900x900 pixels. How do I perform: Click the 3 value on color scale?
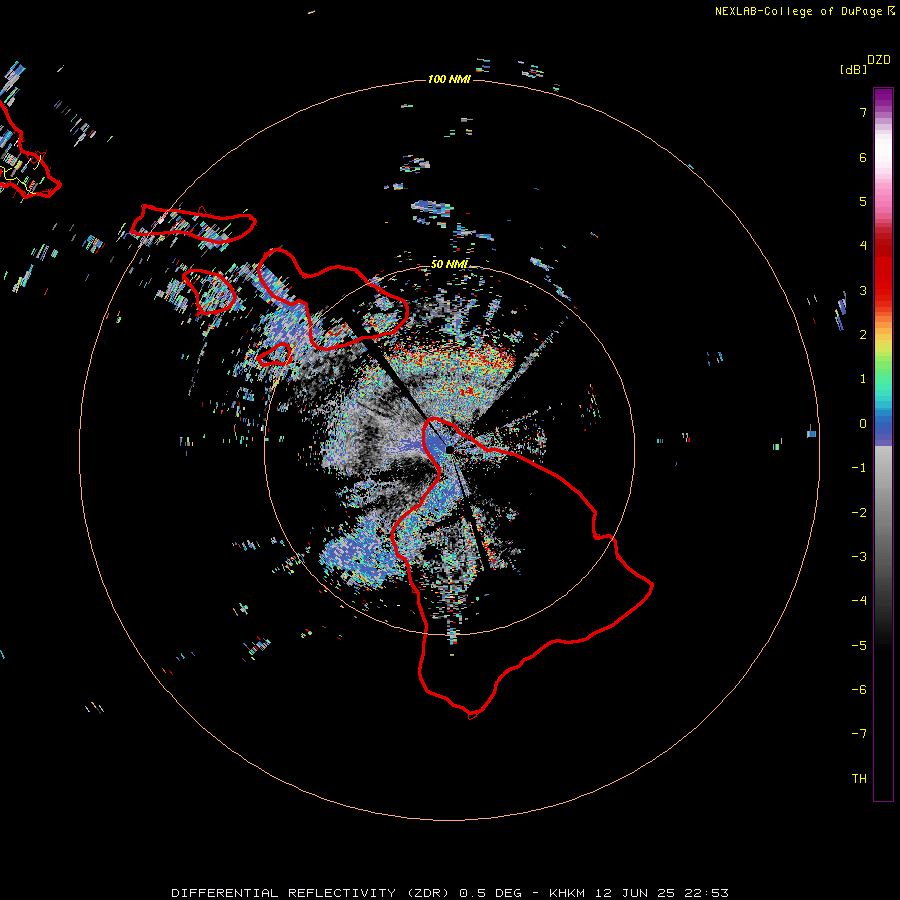click(x=863, y=290)
